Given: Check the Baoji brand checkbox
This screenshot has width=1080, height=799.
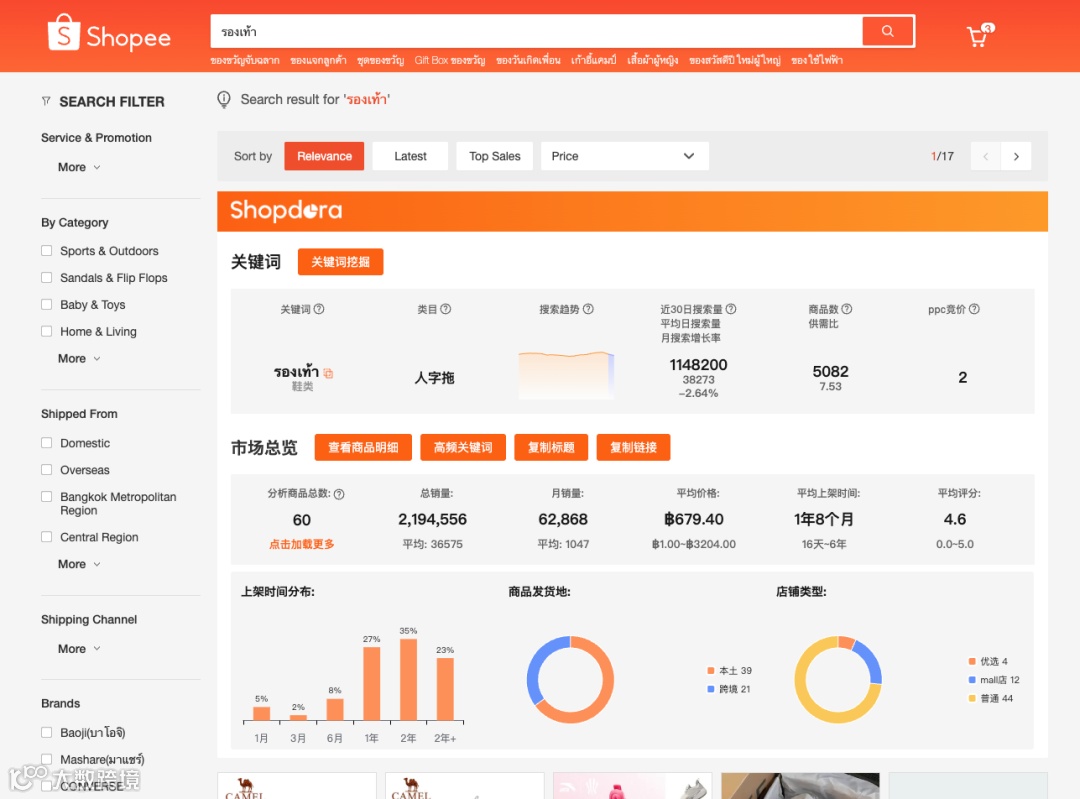Looking at the screenshot, I should [x=47, y=733].
